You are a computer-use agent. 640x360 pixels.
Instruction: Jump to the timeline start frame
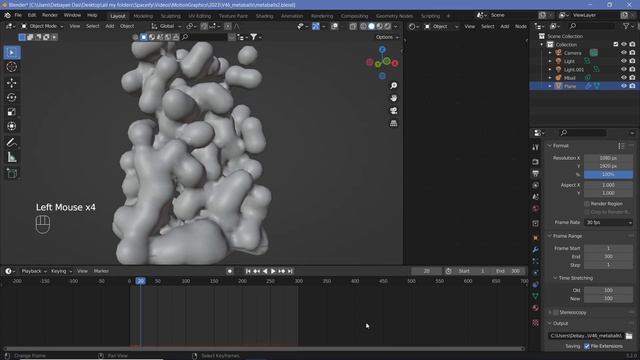coord(248,271)
